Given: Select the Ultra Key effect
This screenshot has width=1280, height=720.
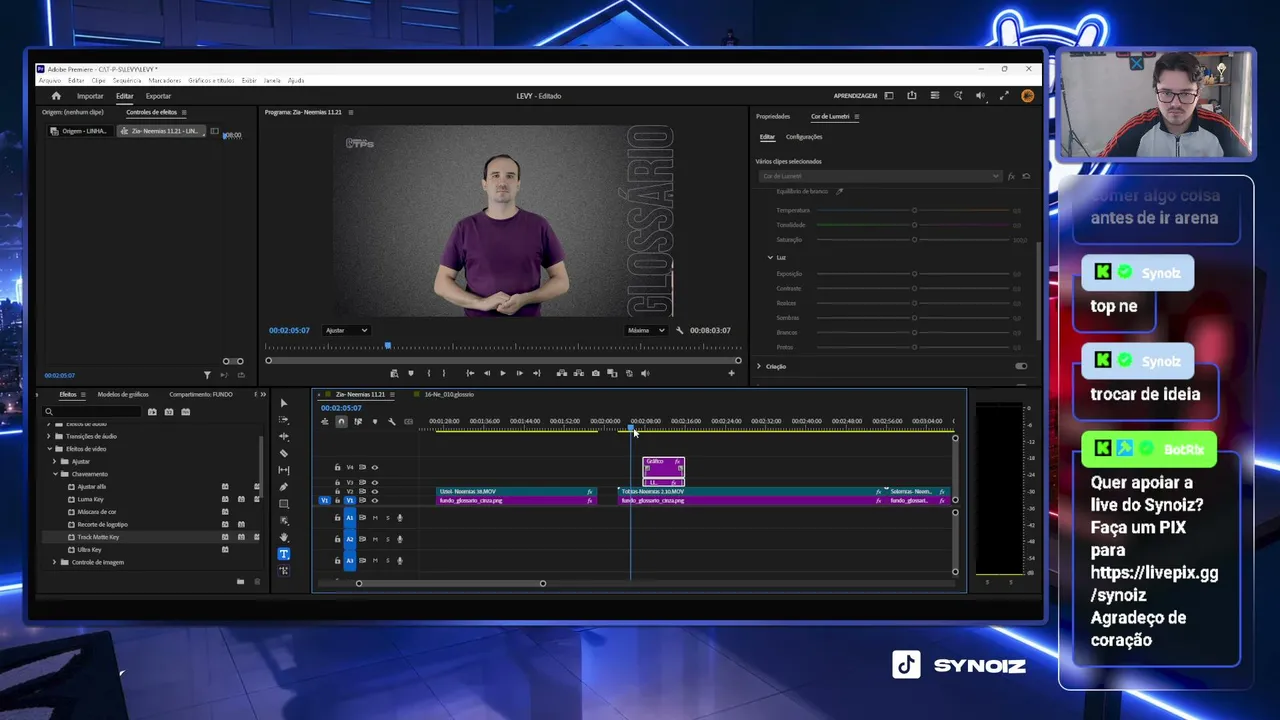Looking at the screenshot, I should pos(90,549).
